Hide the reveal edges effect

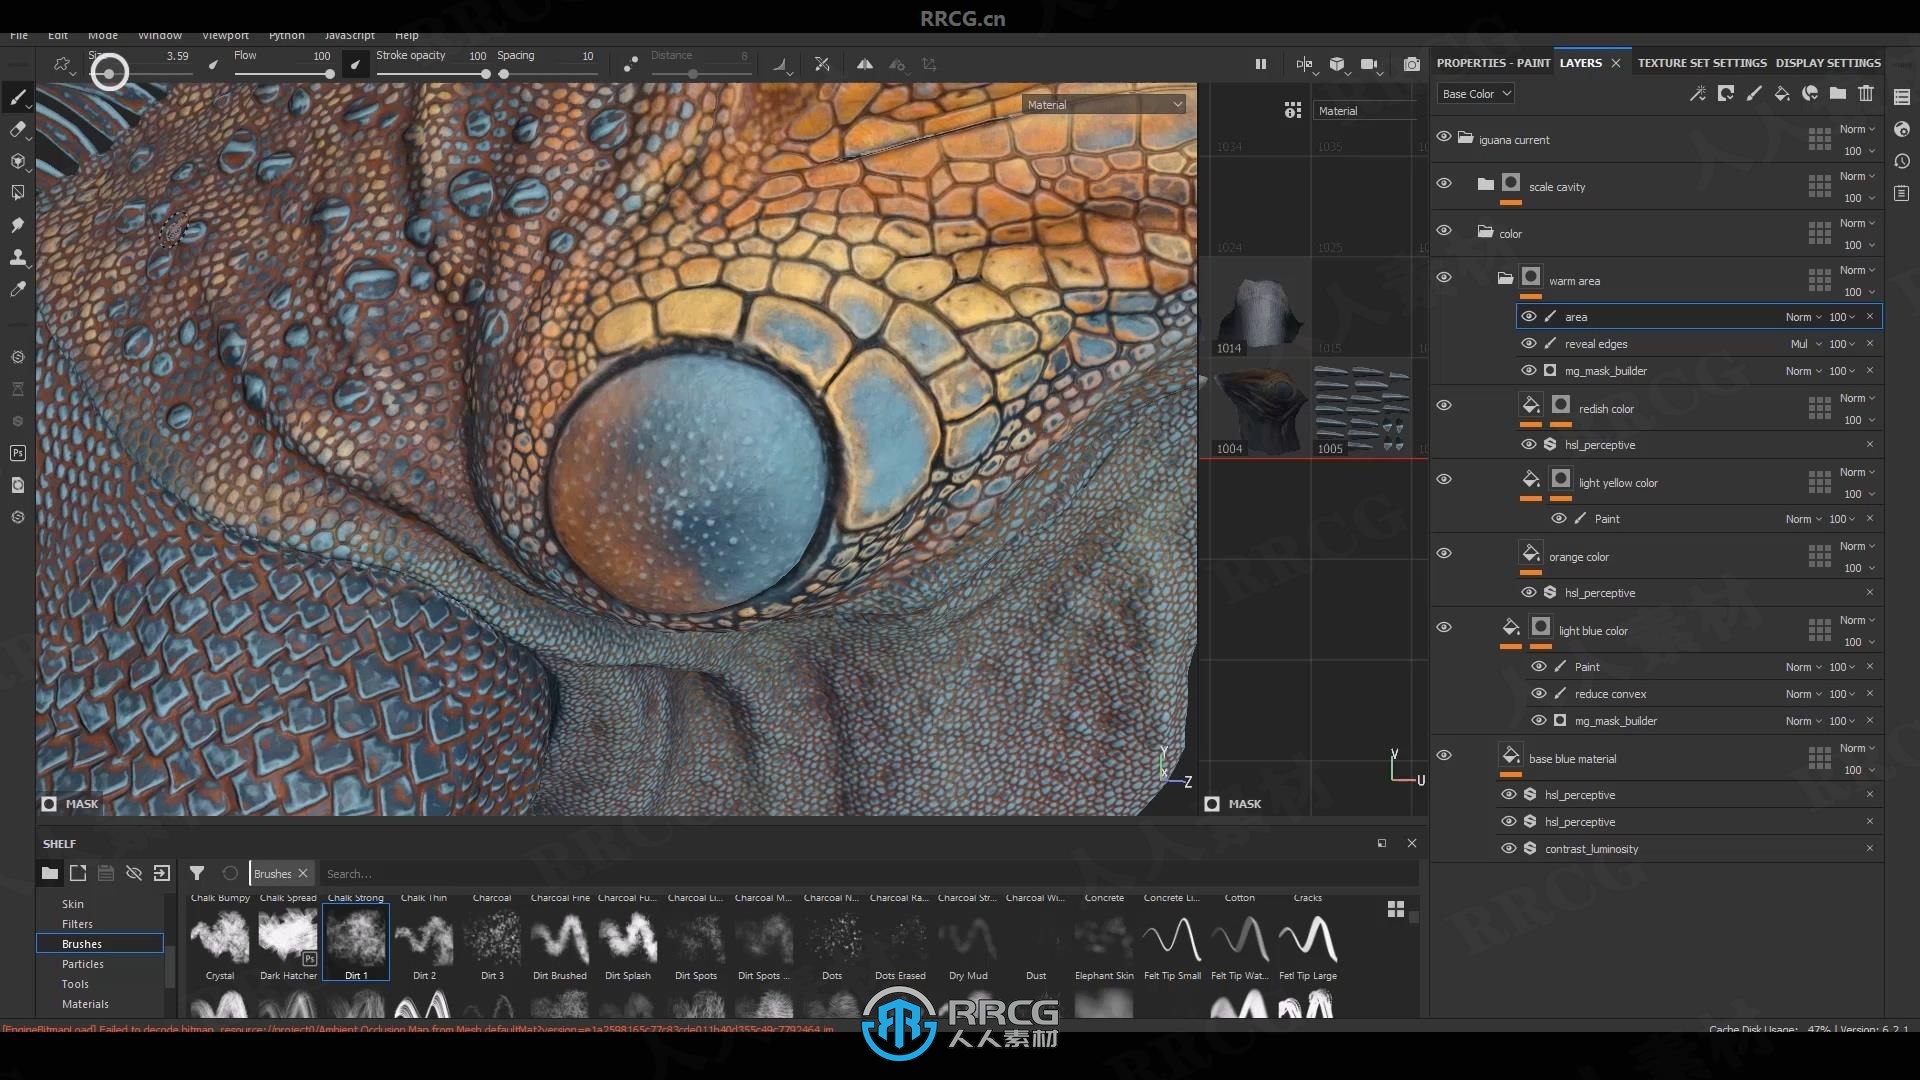1529,343
